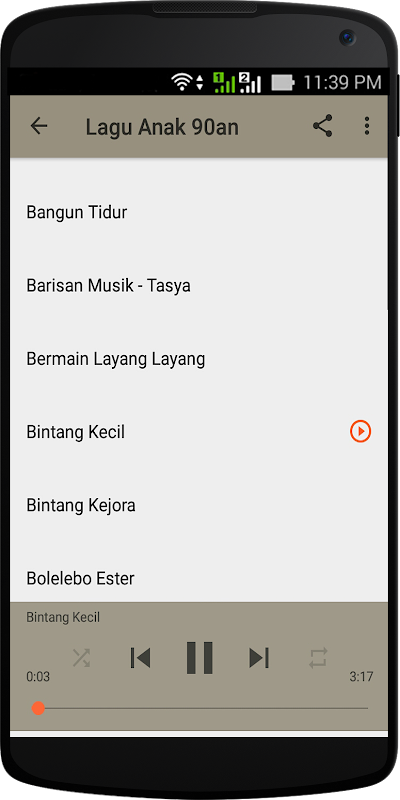Click the orange seek bar handle

[38, 708]
